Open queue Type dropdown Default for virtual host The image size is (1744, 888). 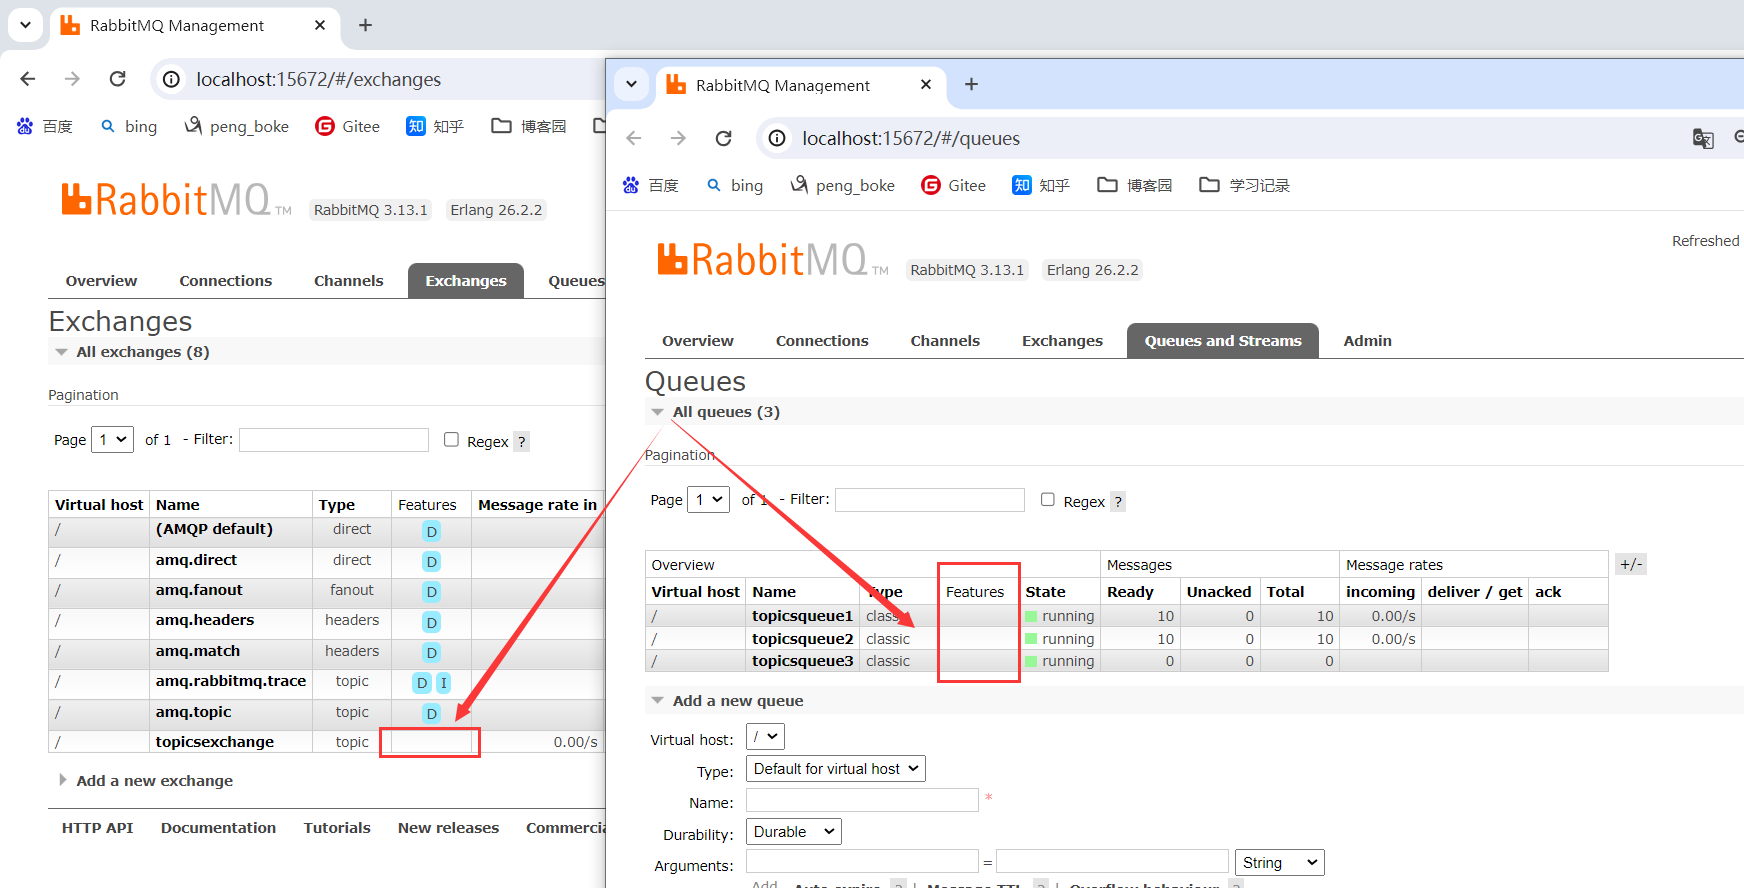pos(836,769)
